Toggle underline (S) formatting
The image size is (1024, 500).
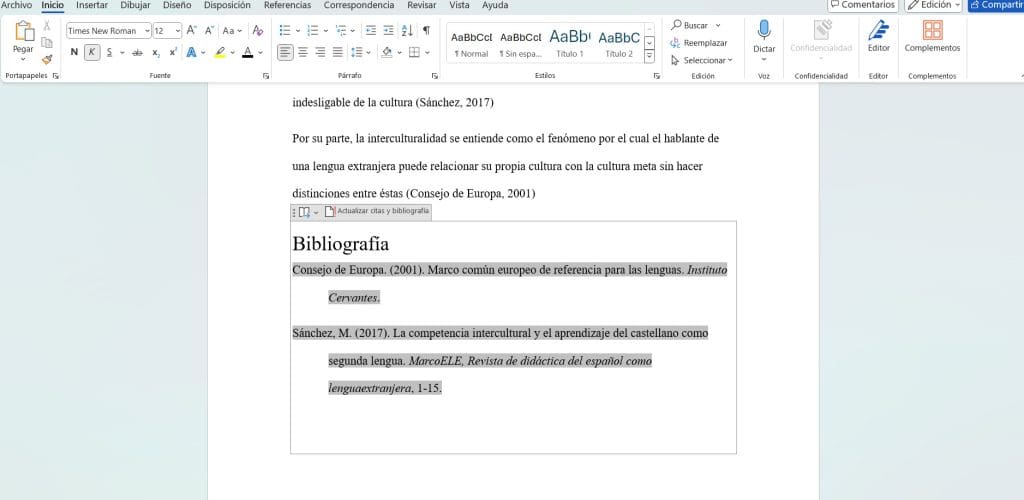coord(109,52)
